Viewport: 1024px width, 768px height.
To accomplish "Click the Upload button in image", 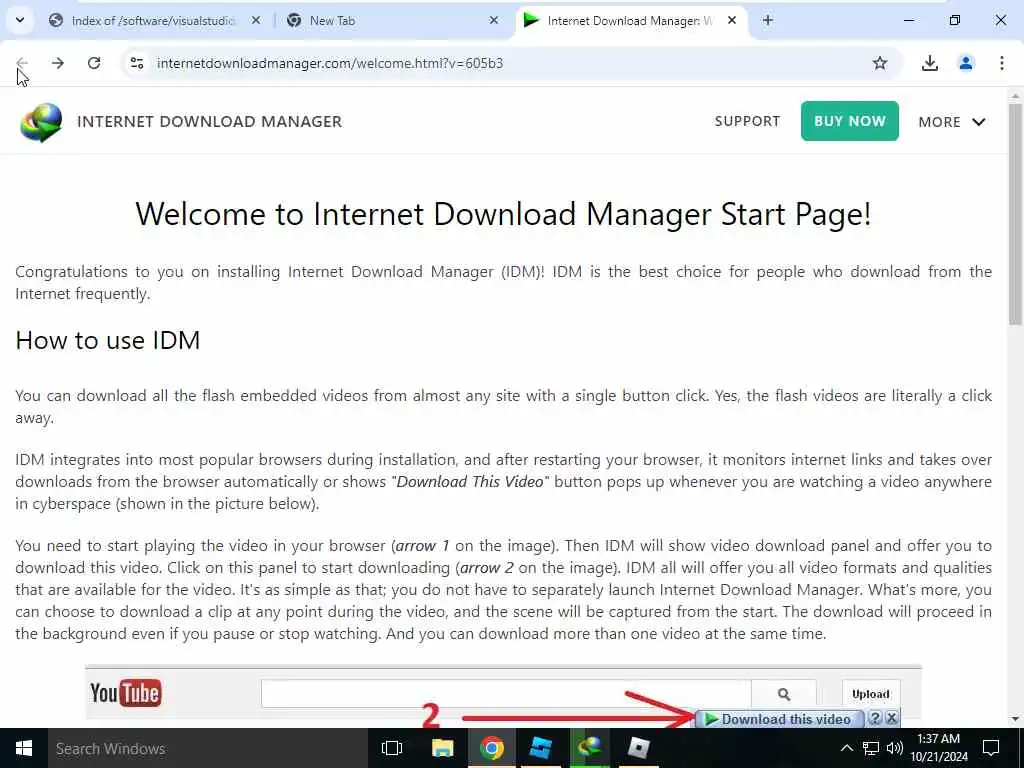I will coord(871,694).
